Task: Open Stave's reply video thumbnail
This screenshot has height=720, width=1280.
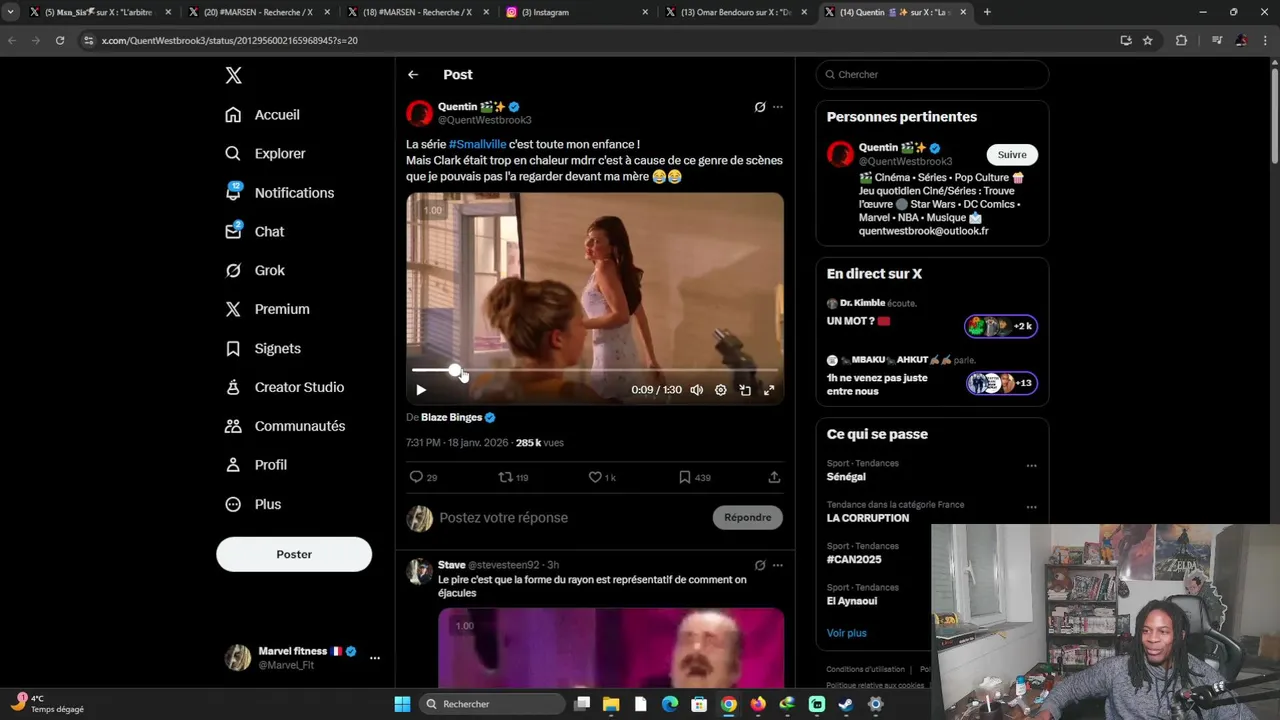Action: point(611,648)
